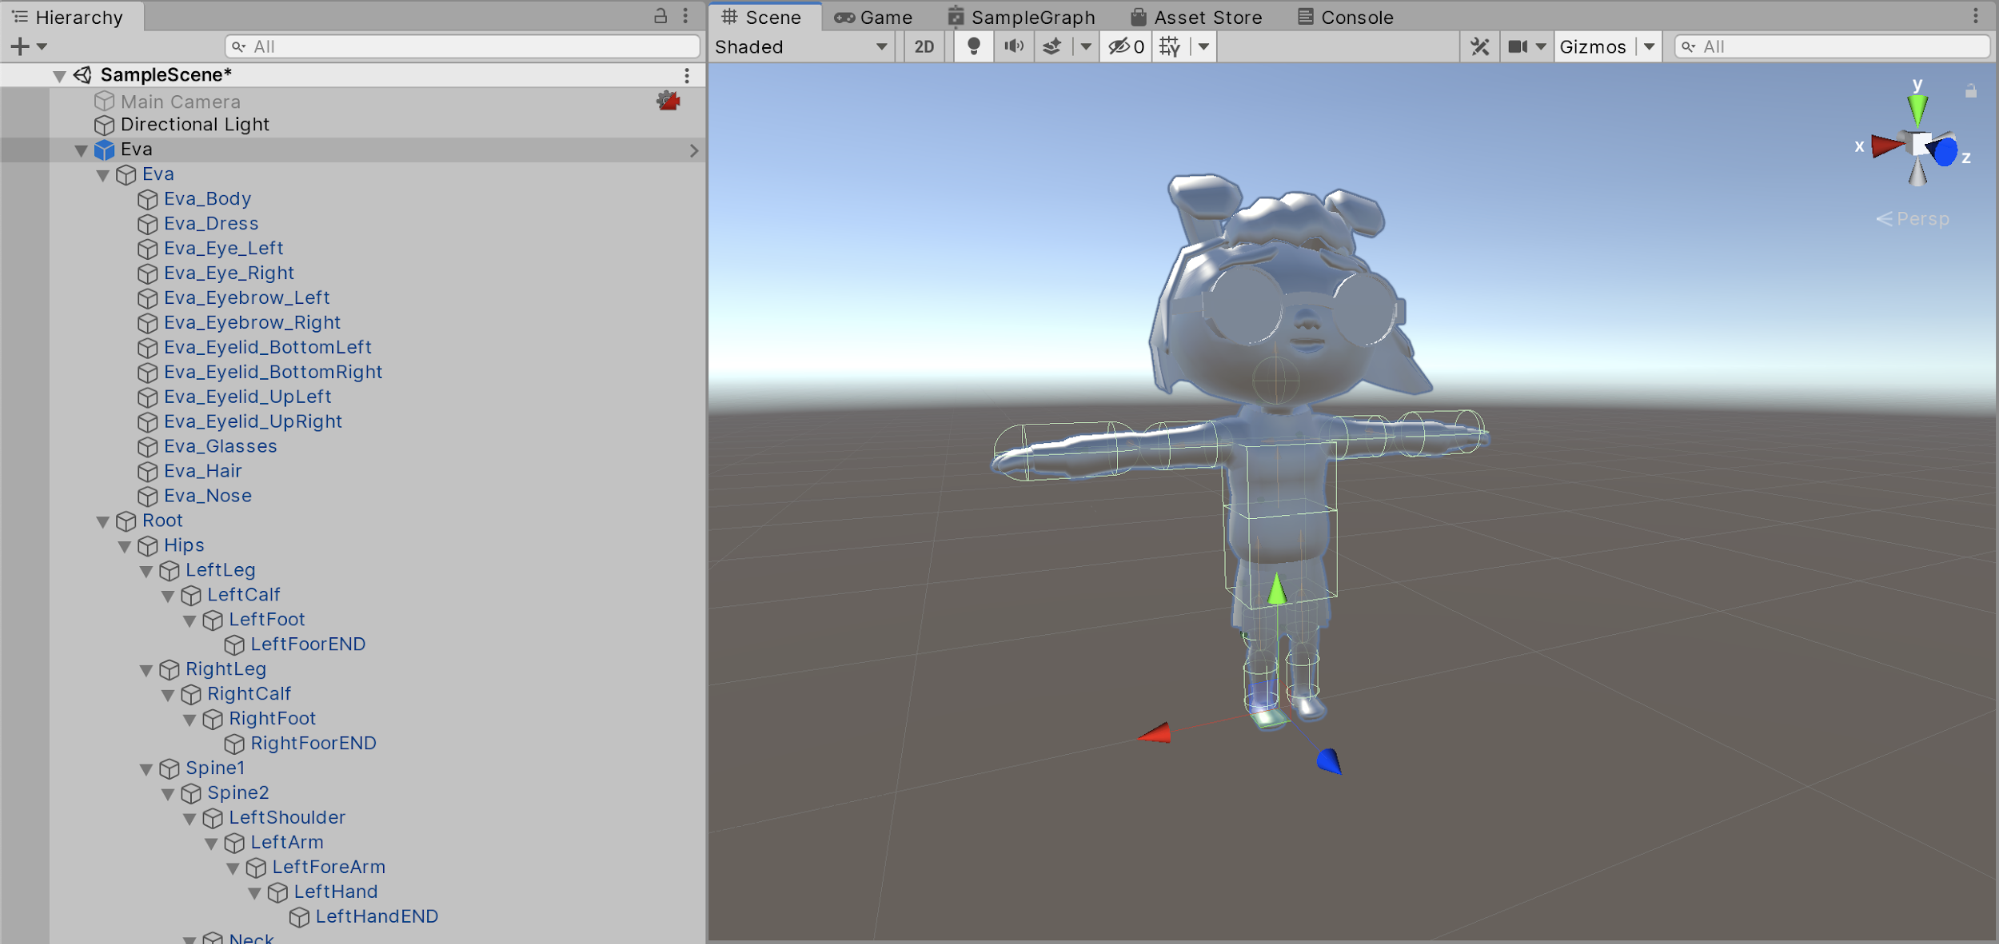Open the component editor tools icon
Image resolution: width=1999 pixels, height=944 pixels.
(1479, 46)
